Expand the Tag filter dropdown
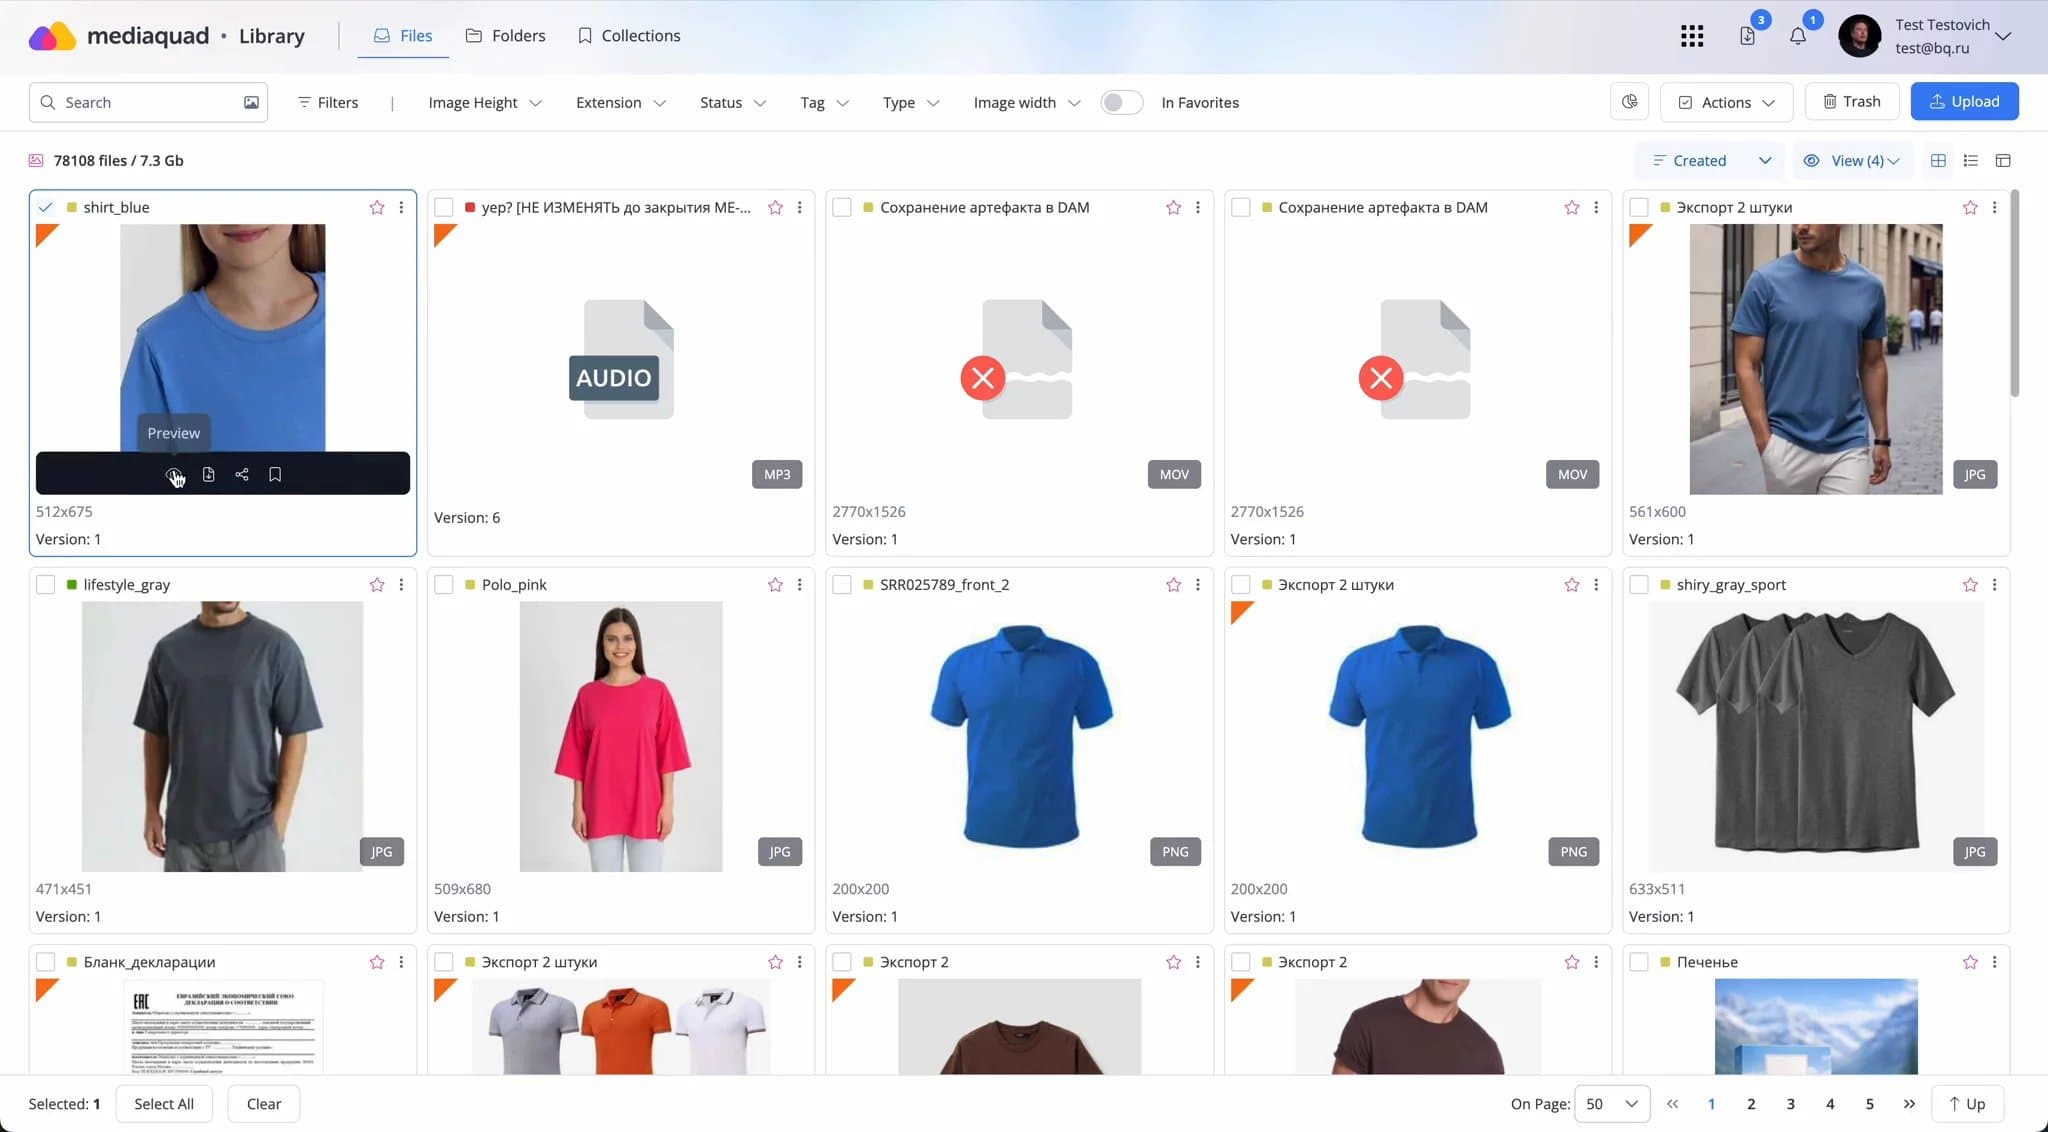Screen dimensions: 2048x1132 [825, 102]
